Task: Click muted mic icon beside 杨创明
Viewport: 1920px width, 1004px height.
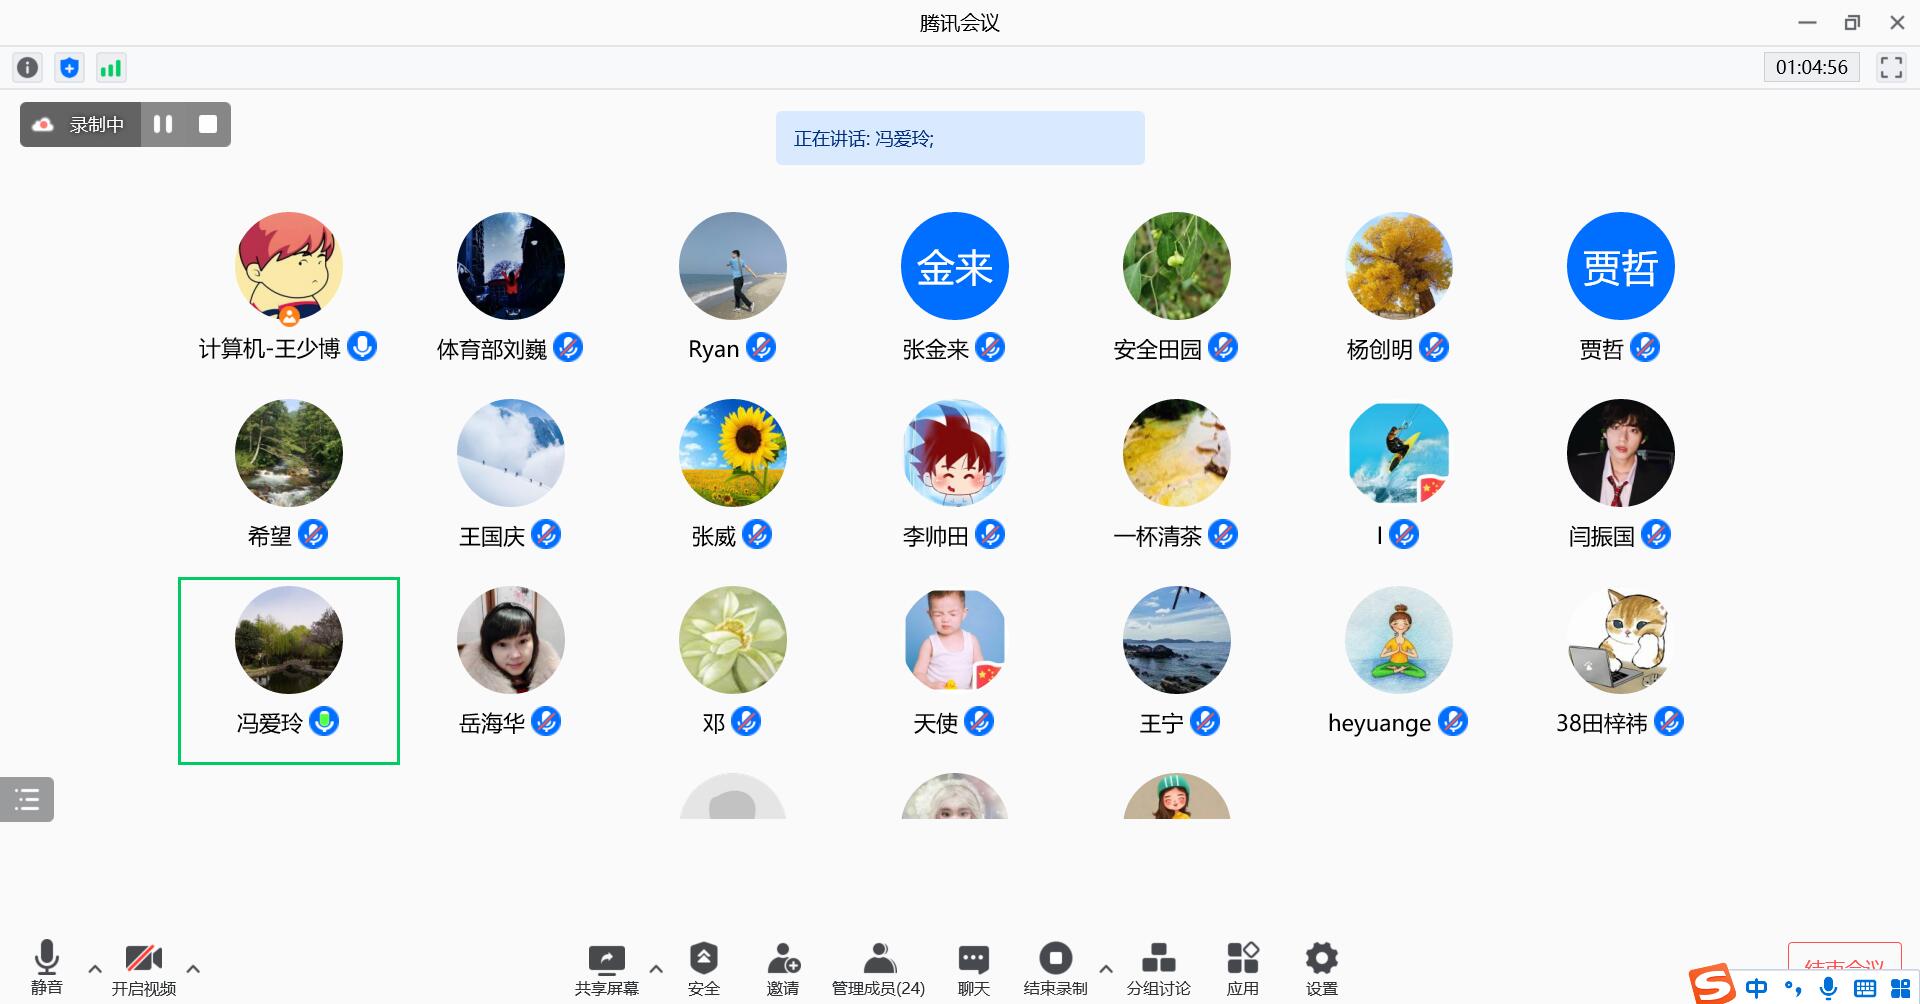Action: click(1434, 347)
